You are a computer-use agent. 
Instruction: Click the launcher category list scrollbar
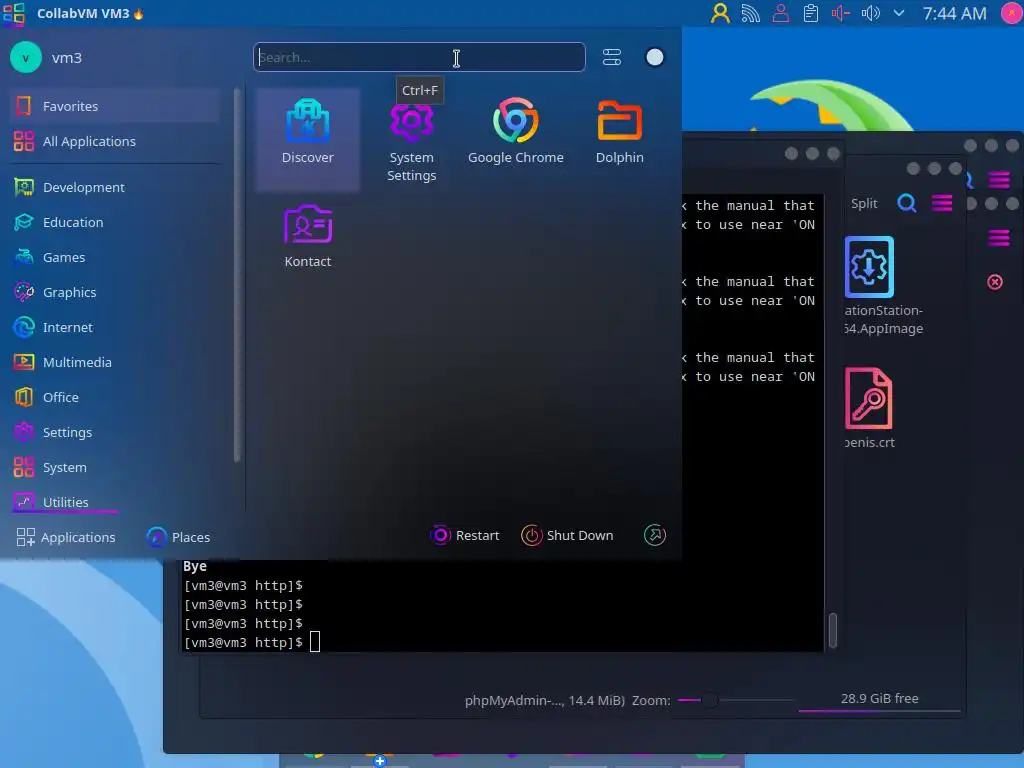click(237, 276)
